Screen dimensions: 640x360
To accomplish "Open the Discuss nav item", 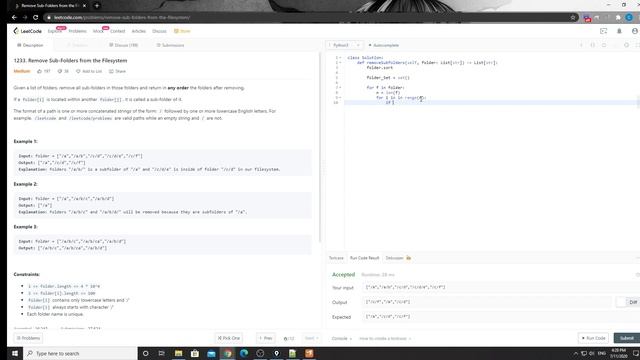I will (159, 31).
